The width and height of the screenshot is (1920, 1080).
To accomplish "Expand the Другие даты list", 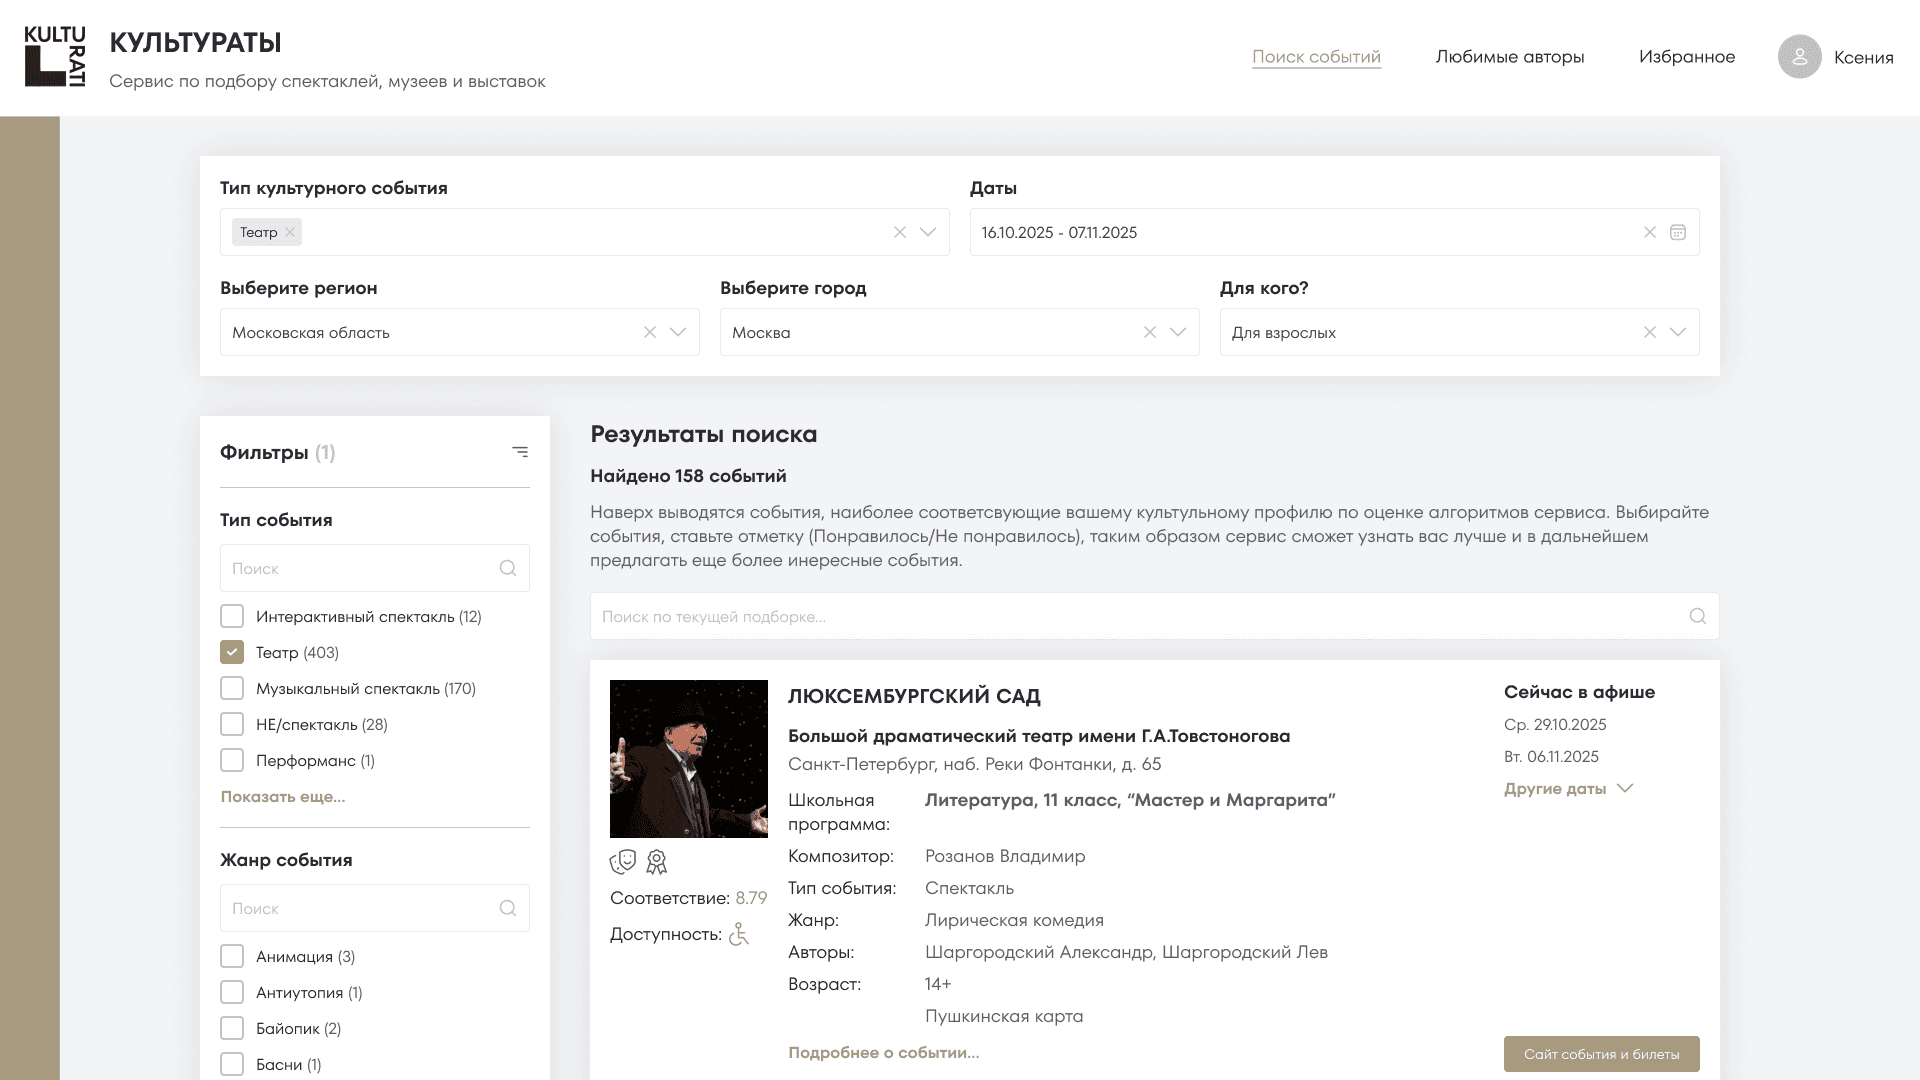I will pyautogui.click(x=1567, y=789).
